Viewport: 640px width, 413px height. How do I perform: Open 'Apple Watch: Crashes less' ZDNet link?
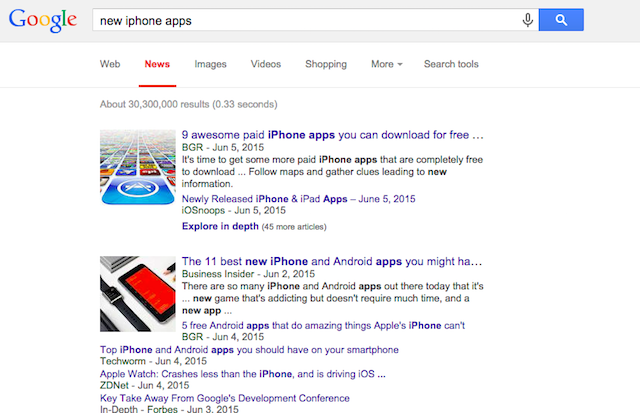pos(243,374)
